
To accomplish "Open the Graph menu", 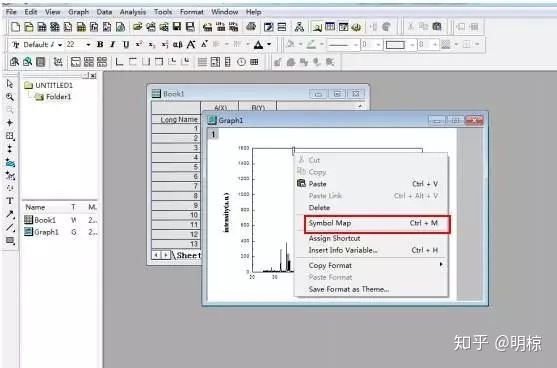I will coord(79,12).
